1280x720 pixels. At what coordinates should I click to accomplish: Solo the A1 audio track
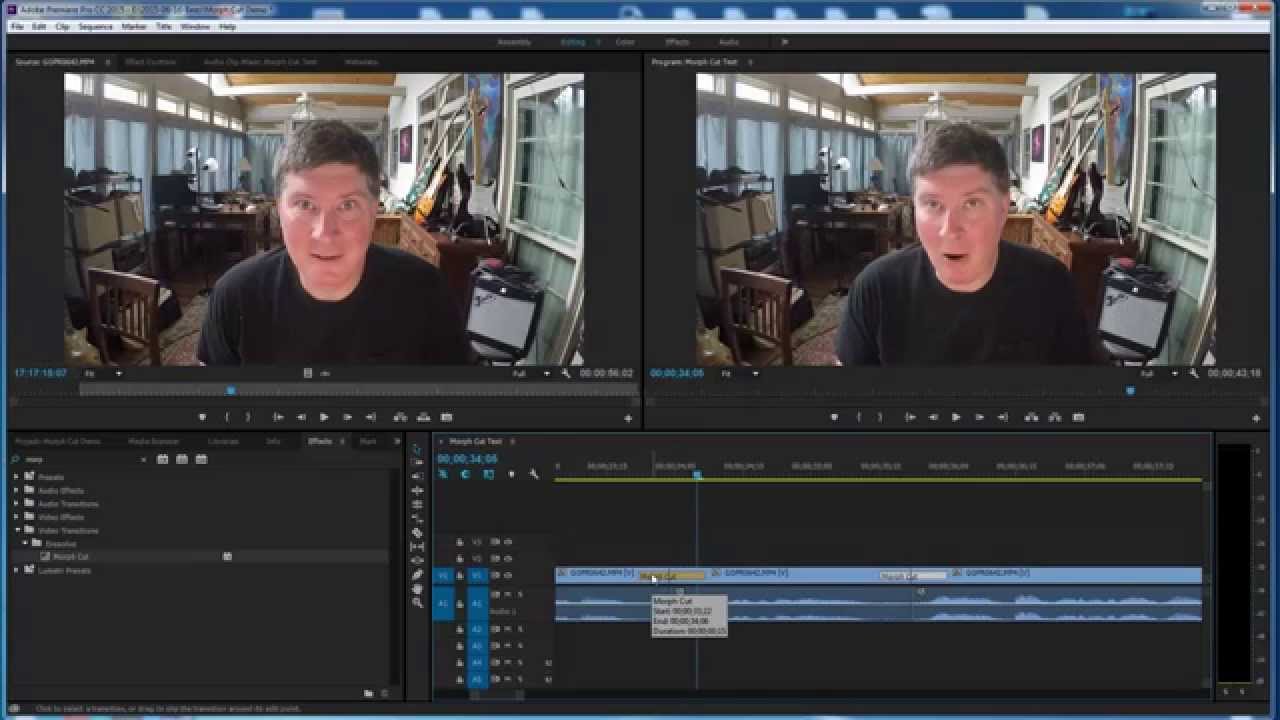(x=520, y=594)
